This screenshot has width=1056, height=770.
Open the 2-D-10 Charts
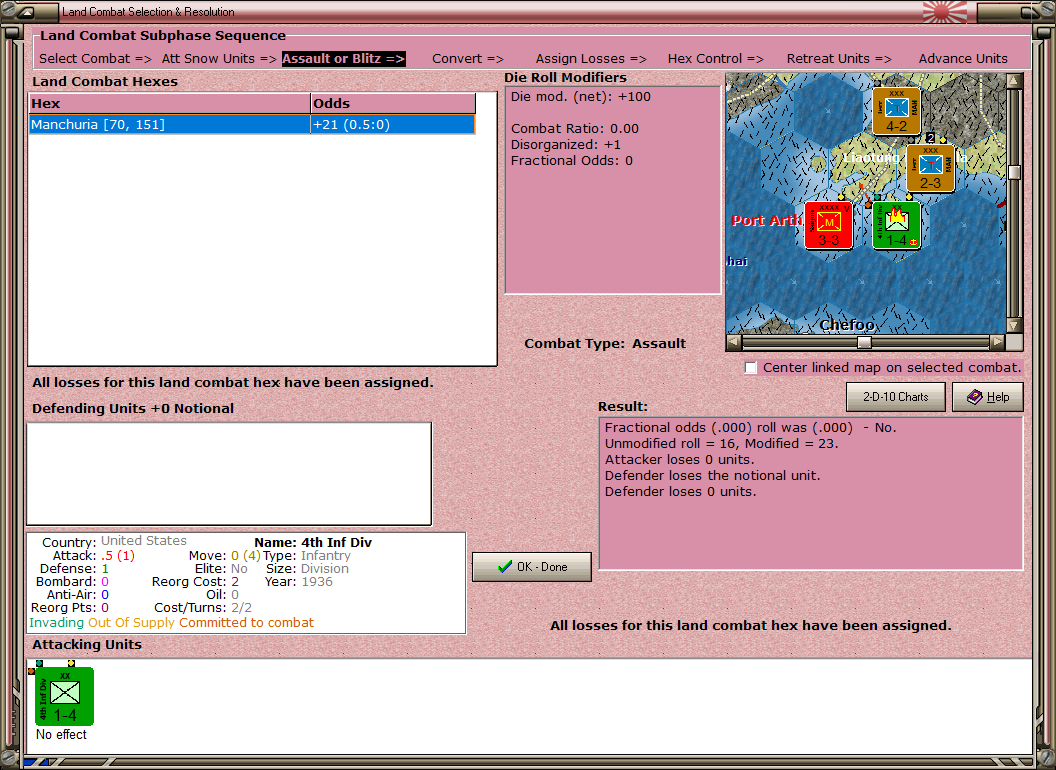pyautogui.click(x=896, y=397)
